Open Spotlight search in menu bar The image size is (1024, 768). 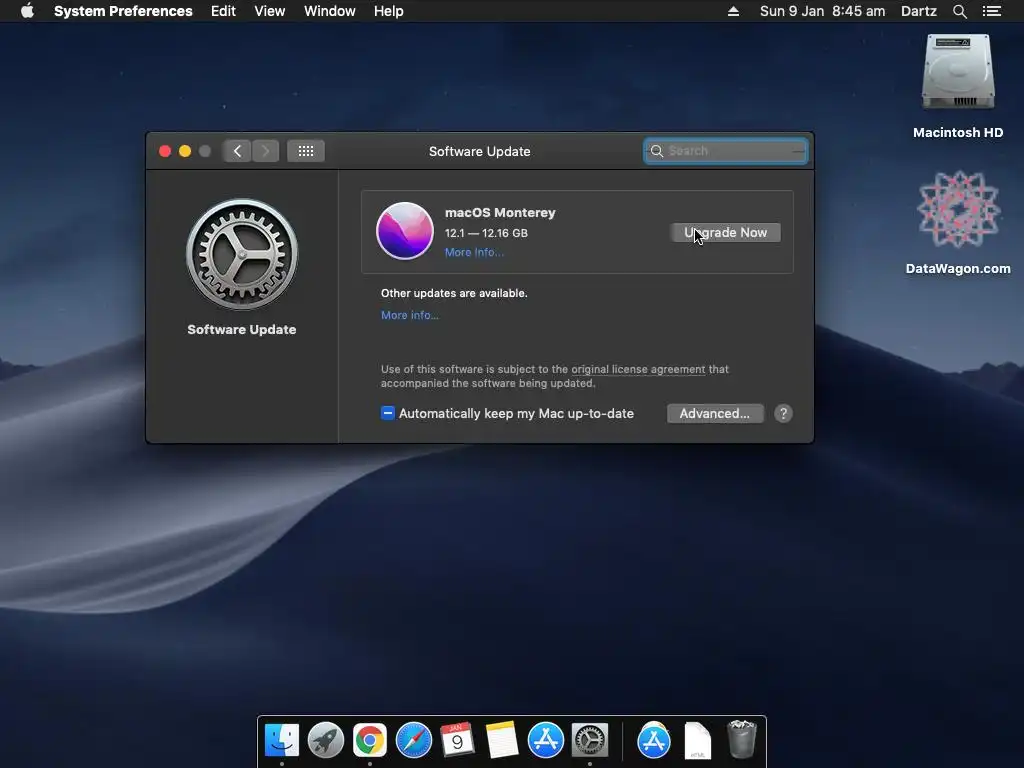tap(959, 11)
